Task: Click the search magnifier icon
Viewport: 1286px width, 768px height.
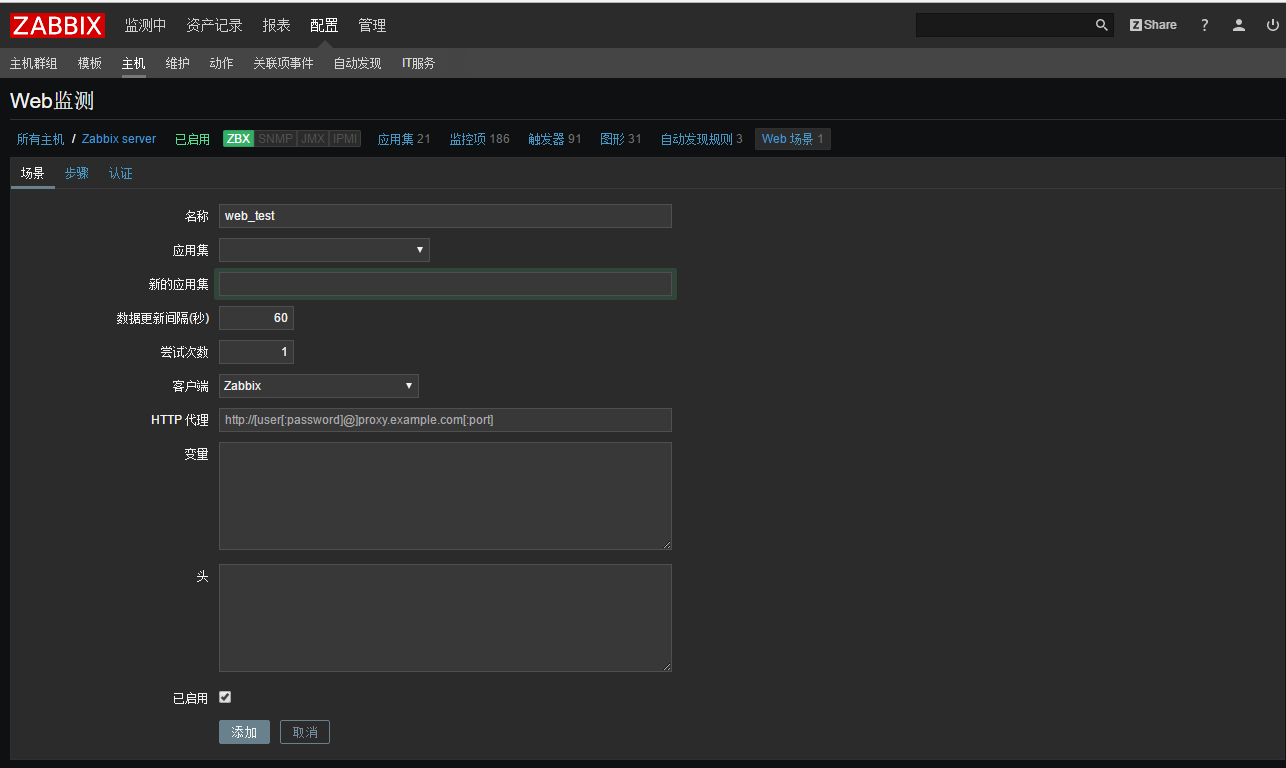Action: pos(1101,25)
